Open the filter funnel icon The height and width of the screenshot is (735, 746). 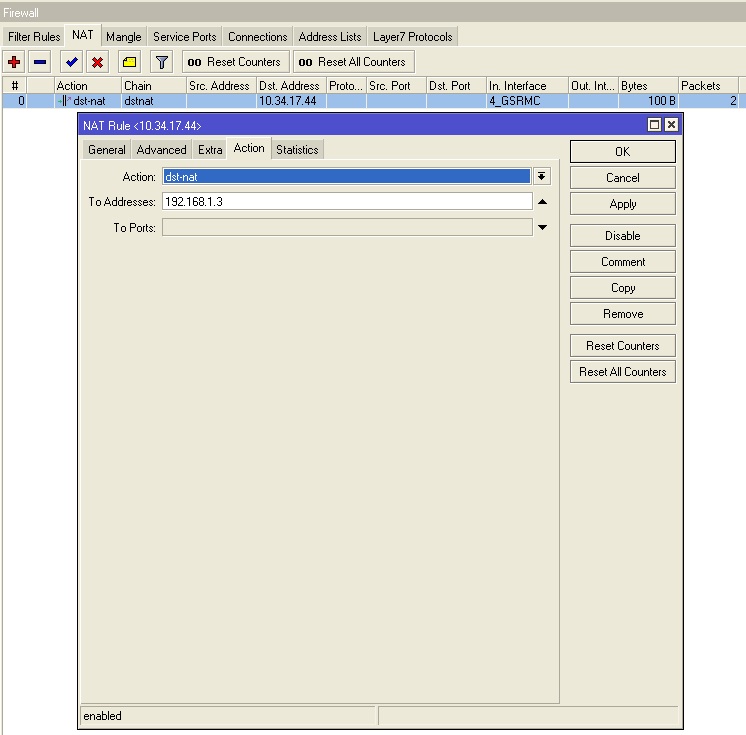(162, 62)
